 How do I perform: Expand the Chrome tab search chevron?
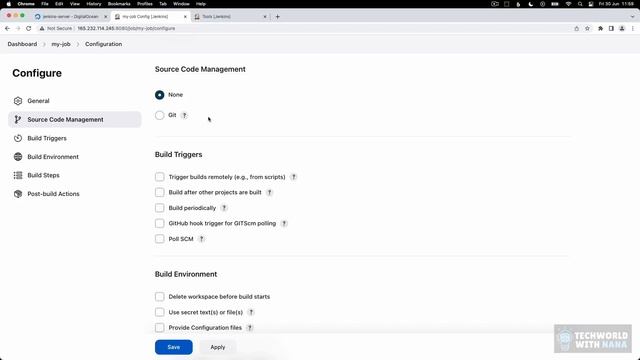(632, 17)
